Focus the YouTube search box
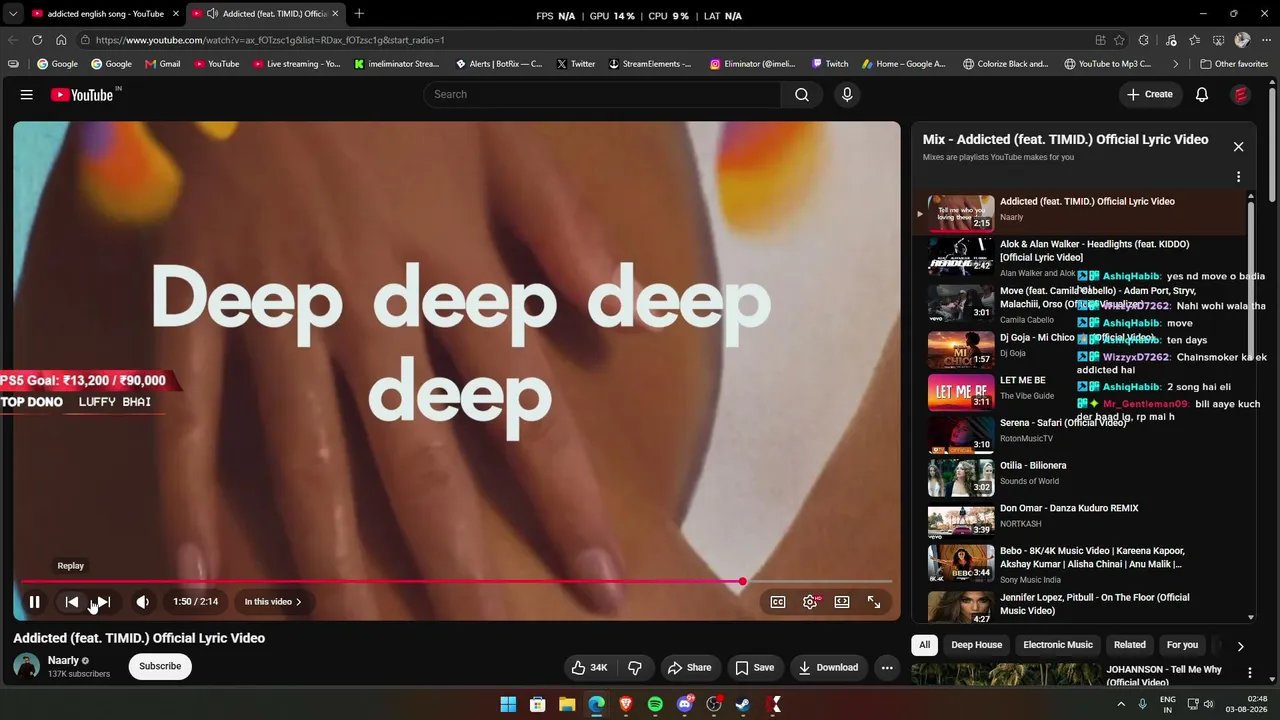The height and width of the screenshot is (720, 1280). click(x=602, y=95)
